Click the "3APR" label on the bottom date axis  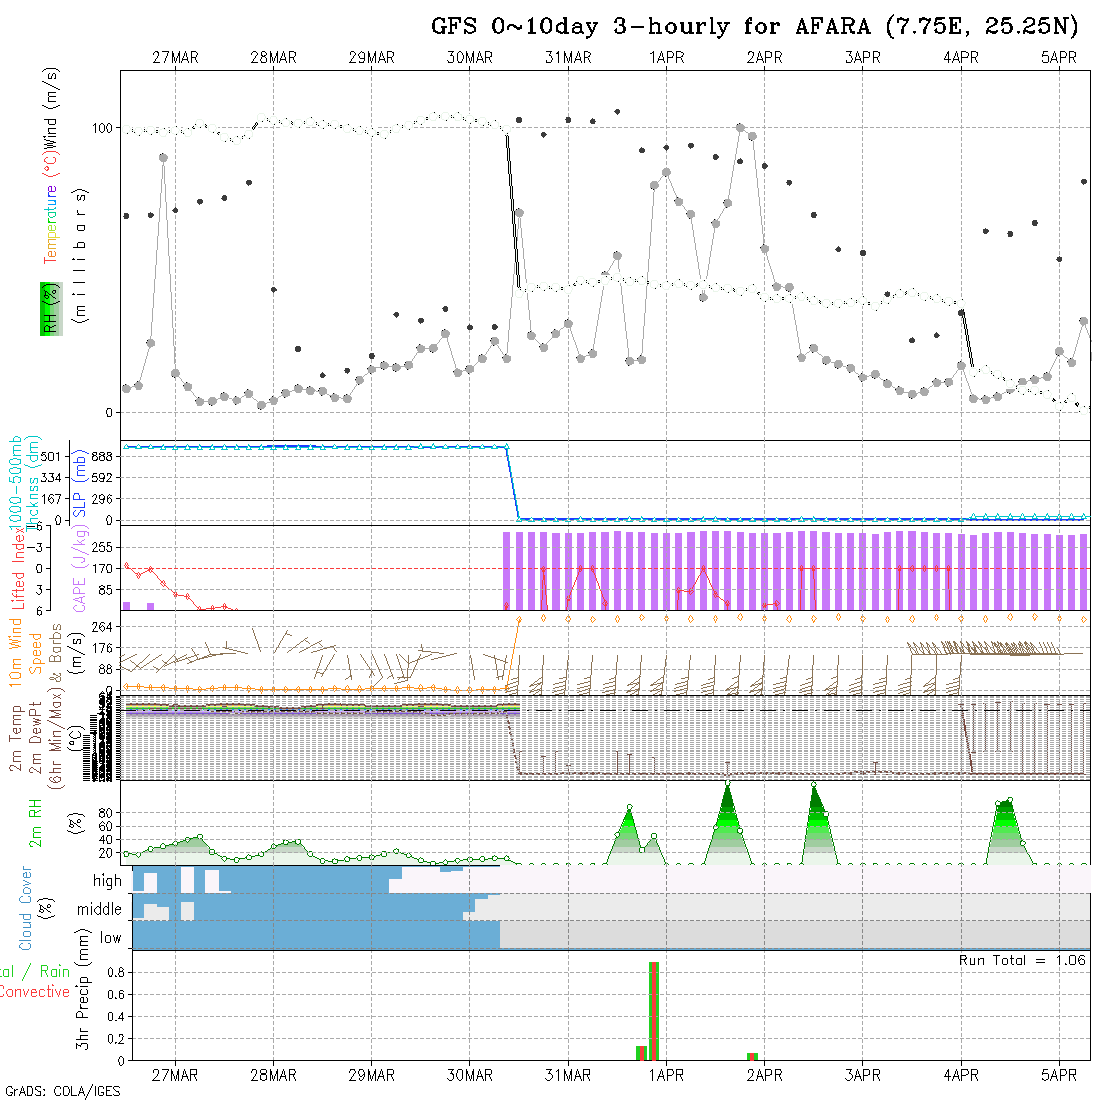pyautogui.click(x=863, y=1075)
